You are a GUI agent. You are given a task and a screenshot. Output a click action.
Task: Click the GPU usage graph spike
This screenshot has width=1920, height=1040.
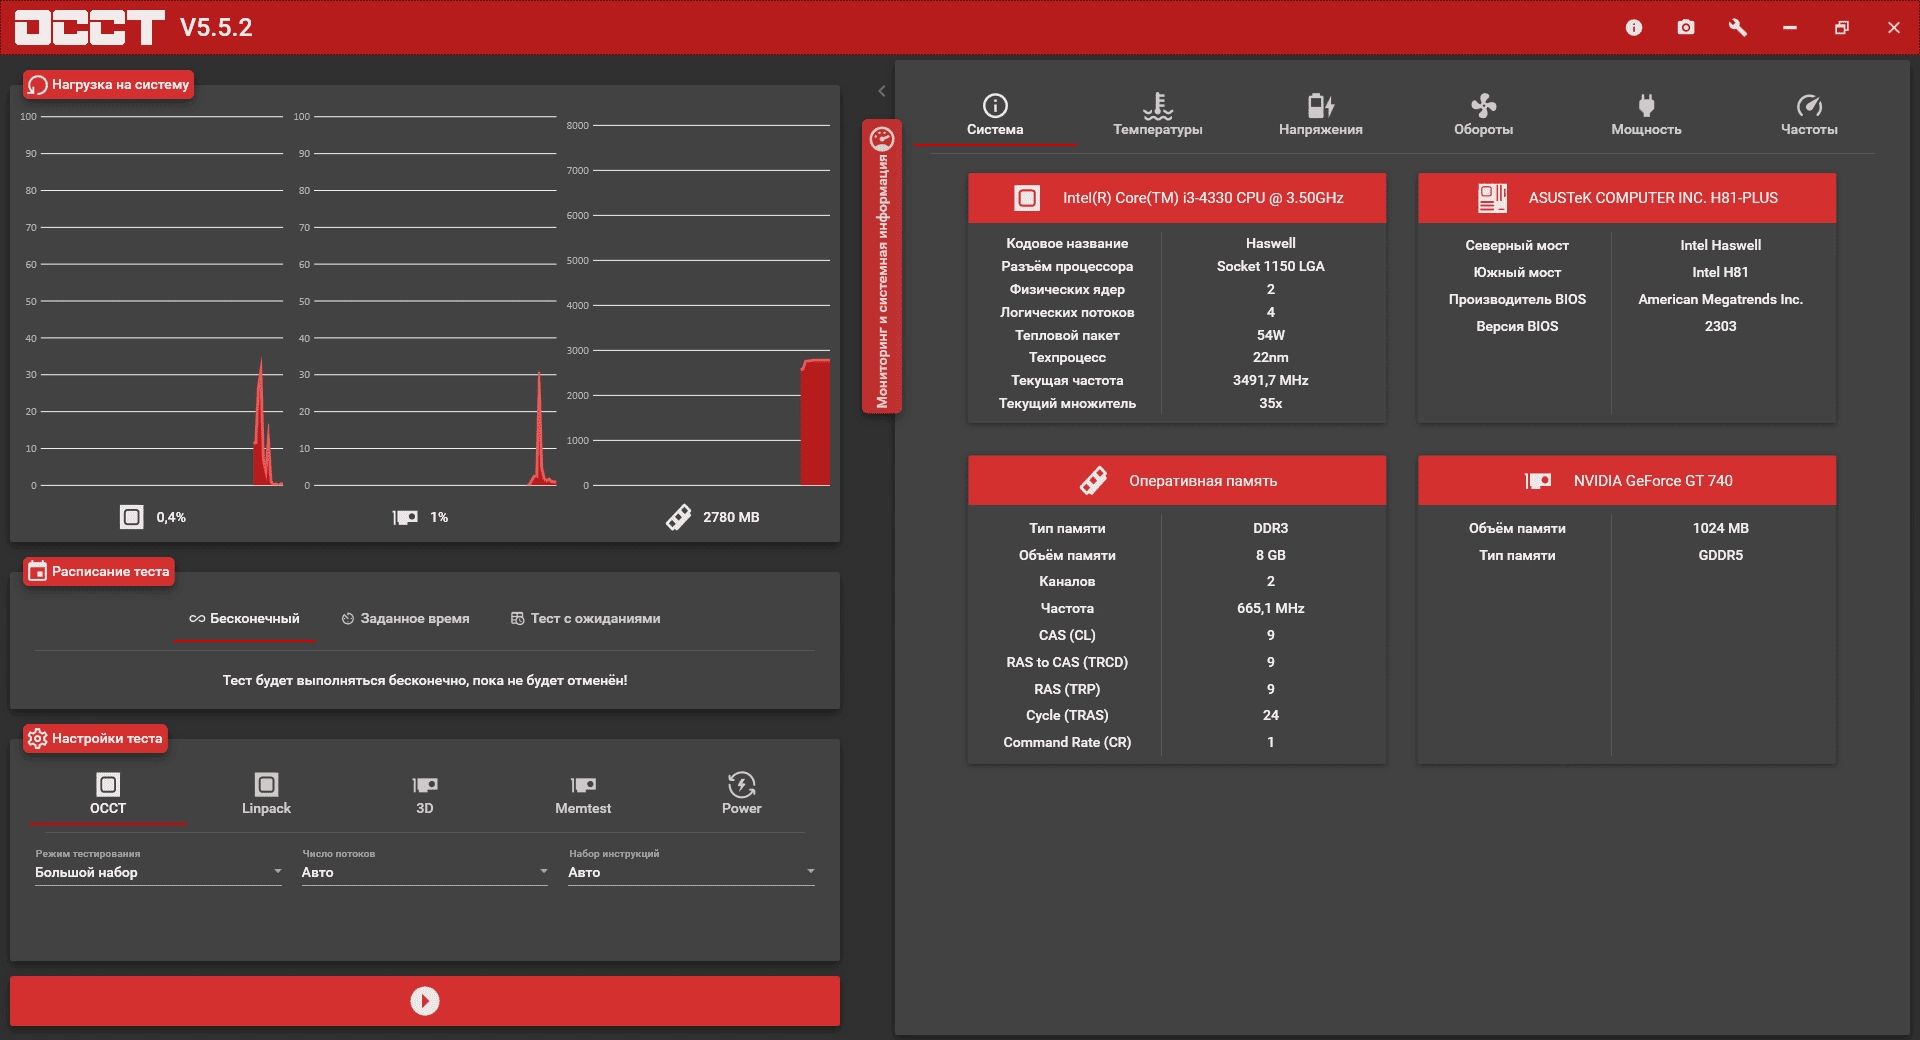tap(541, 430)
